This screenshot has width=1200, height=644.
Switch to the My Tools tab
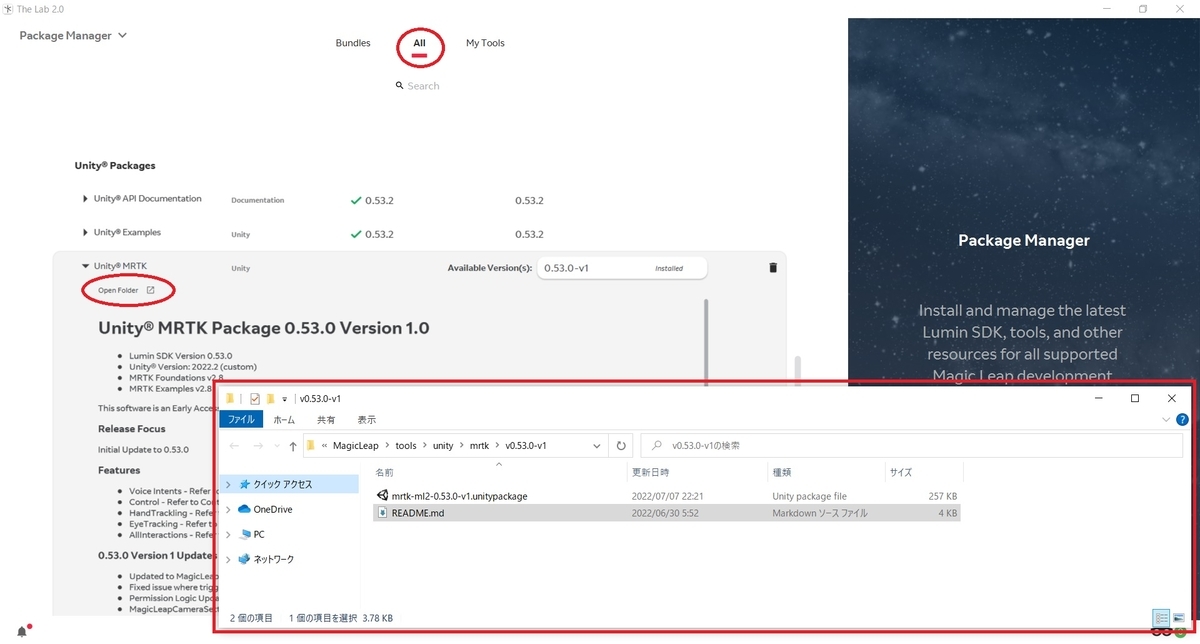click(x=485, y=43)
